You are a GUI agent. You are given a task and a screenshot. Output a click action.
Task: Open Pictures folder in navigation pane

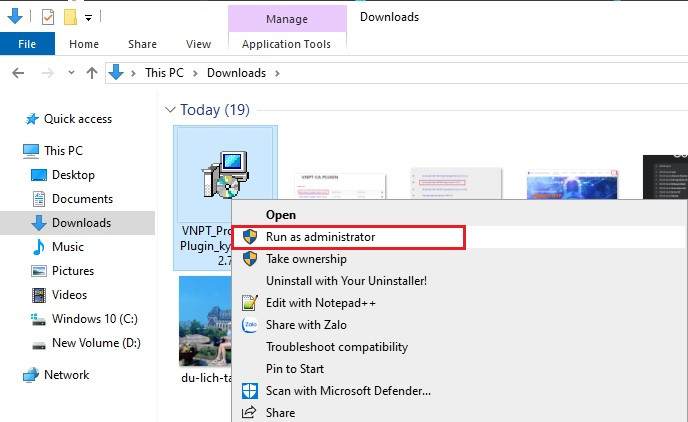72,271
